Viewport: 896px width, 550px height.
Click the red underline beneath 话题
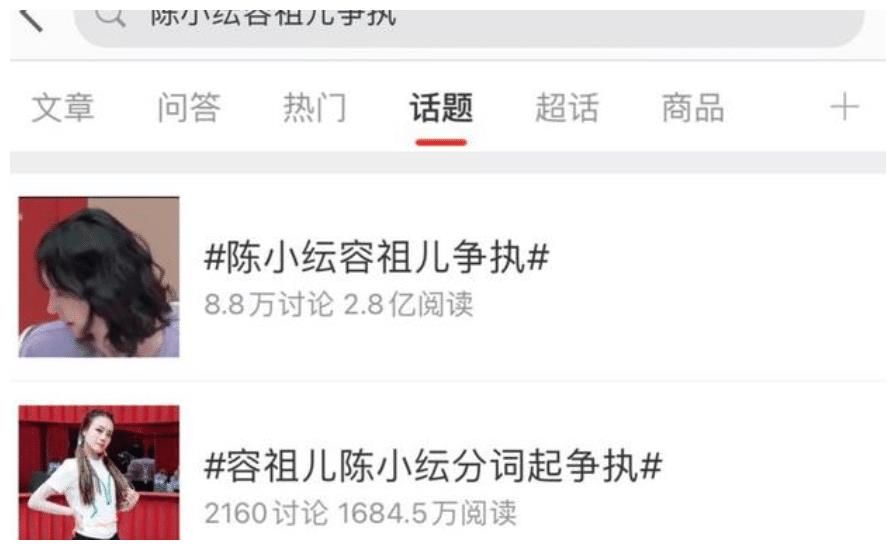click(441, 142)
